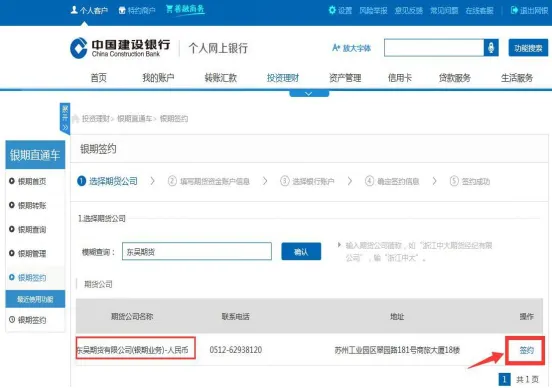Open 贷款服务 menu

click(x=454, y=77)
